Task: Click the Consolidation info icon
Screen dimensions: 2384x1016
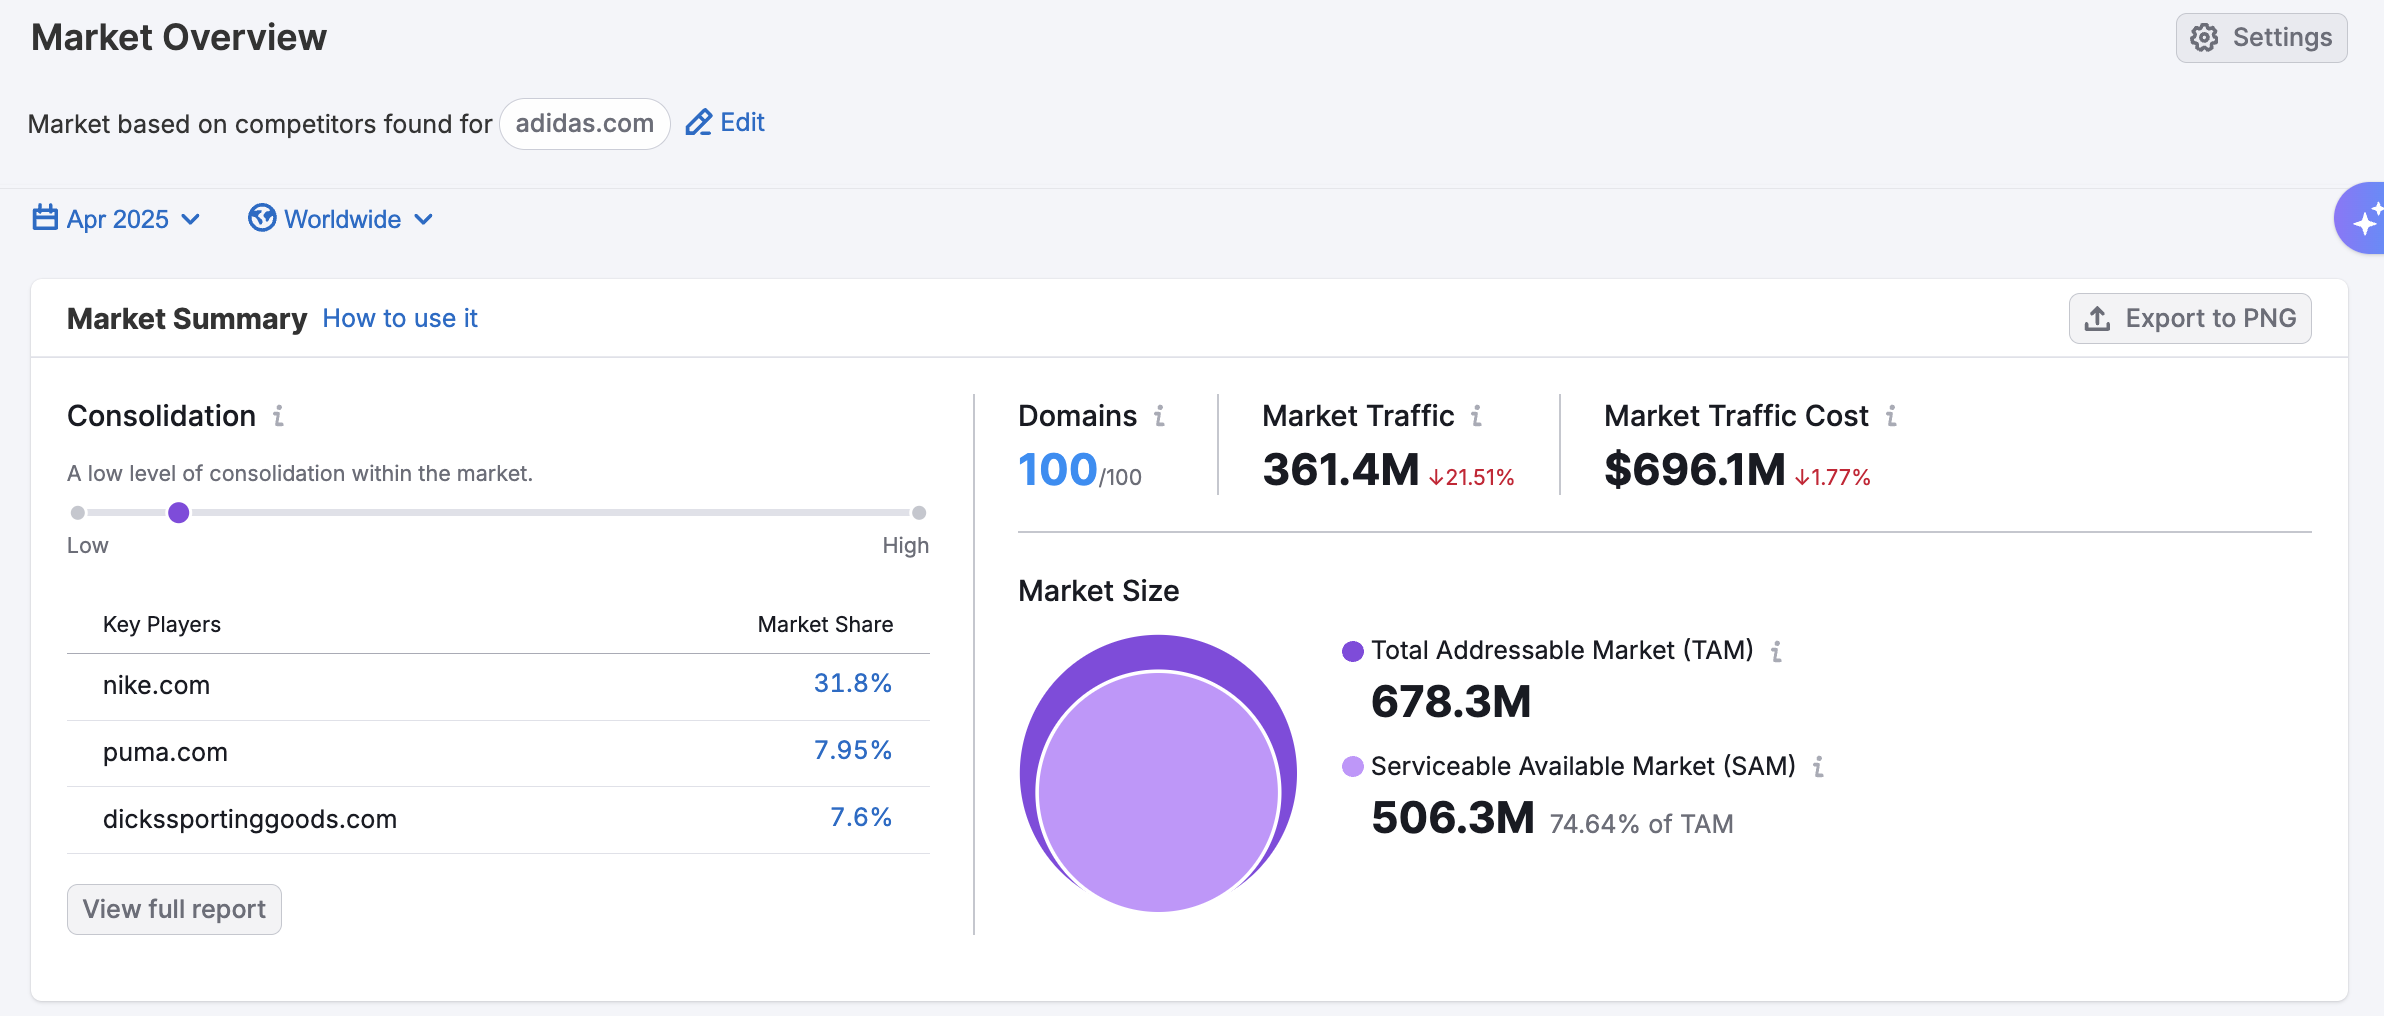Action: [x=279, y=416]
